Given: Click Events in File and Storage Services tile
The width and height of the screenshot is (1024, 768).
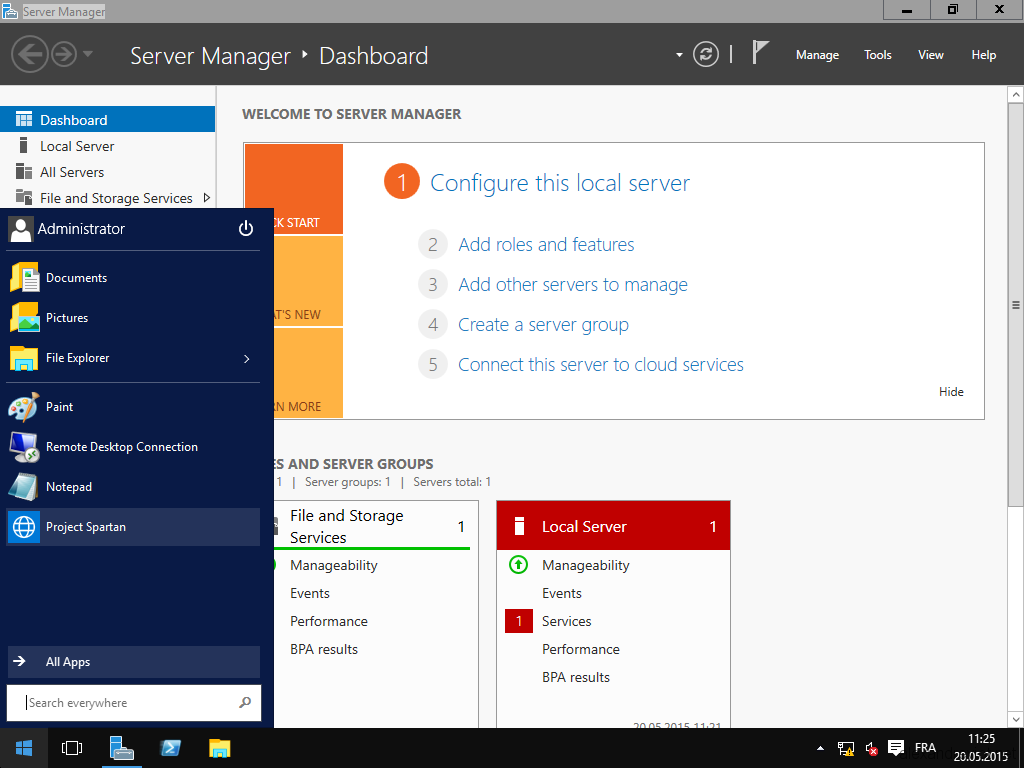Looking at the screenshot, I should click(310, 593).
